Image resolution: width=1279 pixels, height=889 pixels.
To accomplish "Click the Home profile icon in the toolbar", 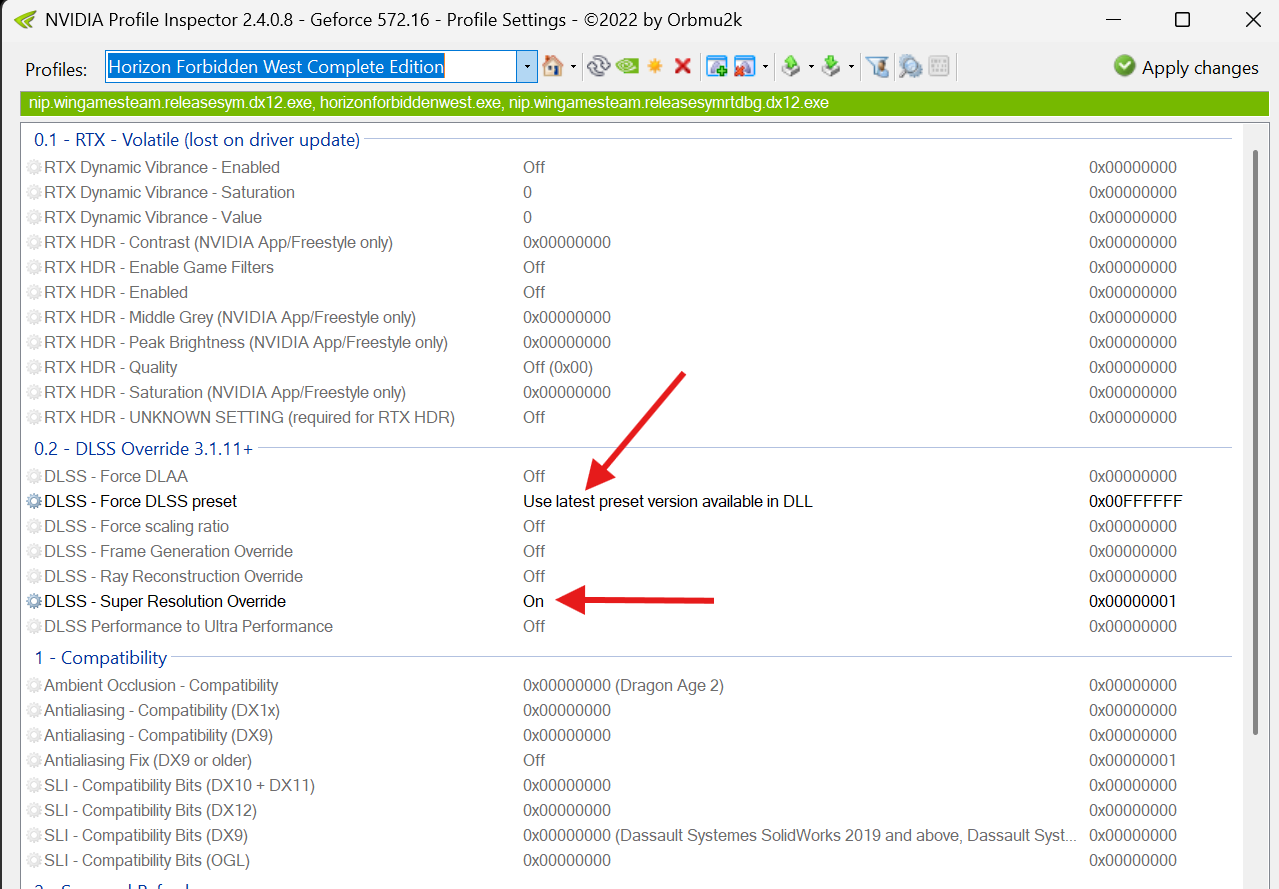I will pos(552,67).
